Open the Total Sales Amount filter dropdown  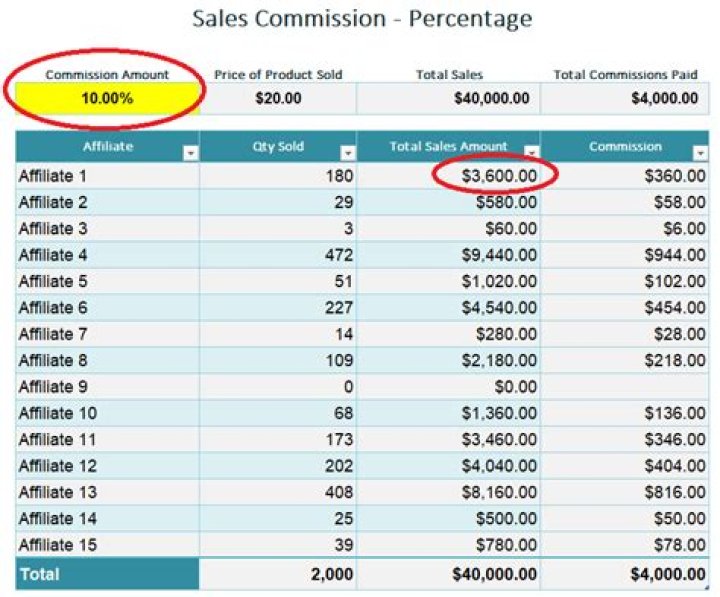pos(531,153)
